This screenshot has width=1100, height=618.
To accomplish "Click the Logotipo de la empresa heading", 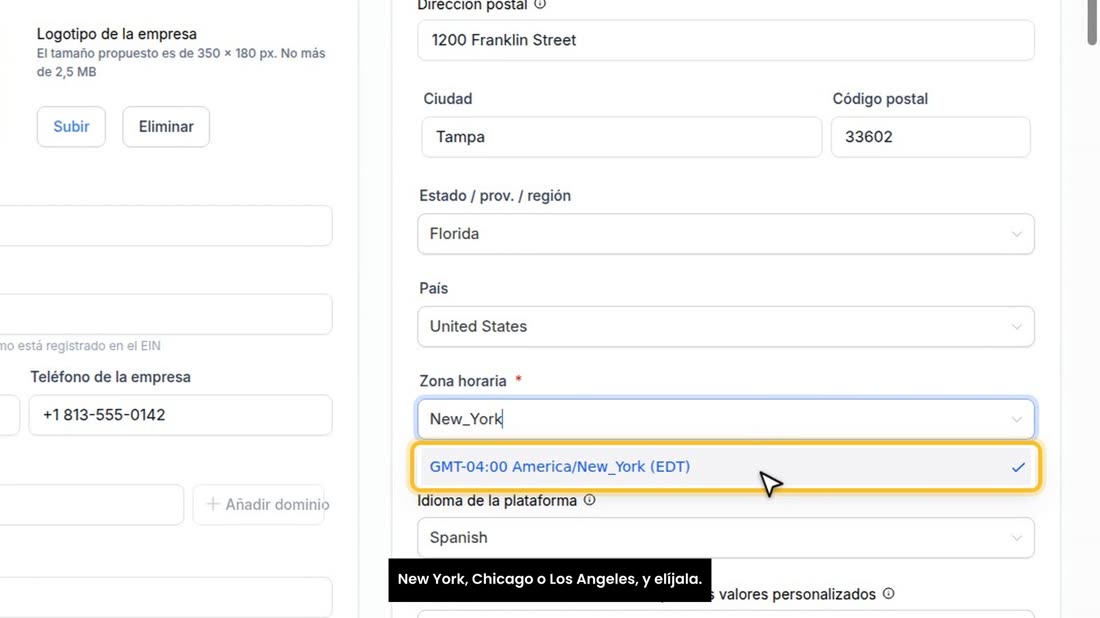I will (x=116, y=34).
